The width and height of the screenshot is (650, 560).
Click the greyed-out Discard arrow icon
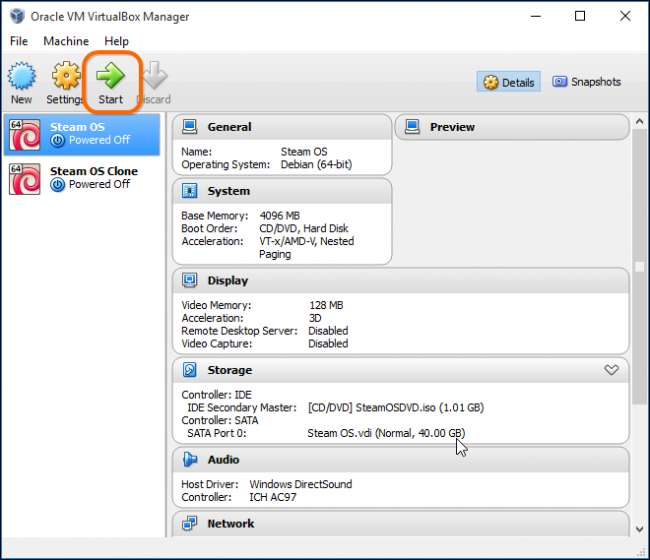[155, 75]
